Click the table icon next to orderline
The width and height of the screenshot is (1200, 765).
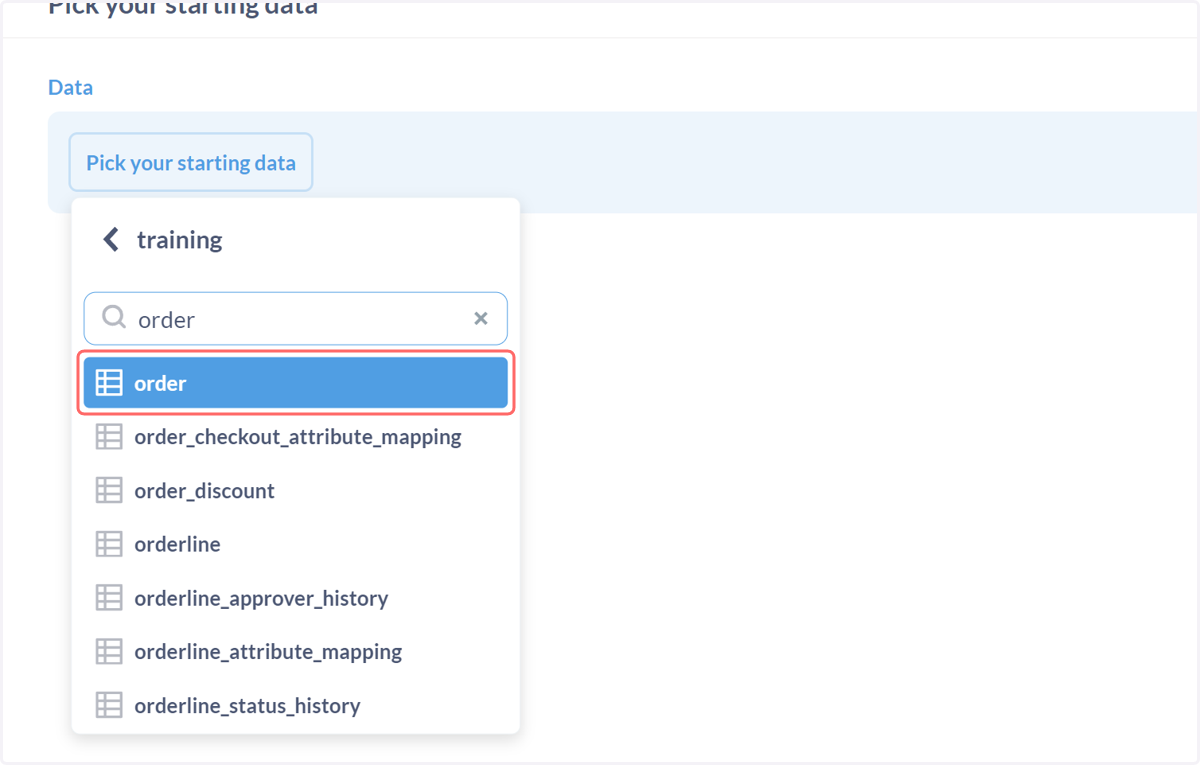(109, 544)
